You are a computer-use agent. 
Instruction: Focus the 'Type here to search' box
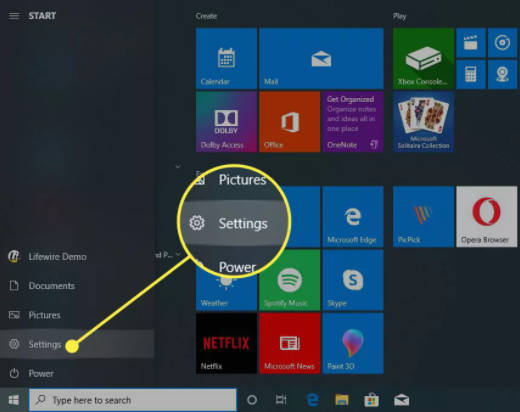coord(133,400)
